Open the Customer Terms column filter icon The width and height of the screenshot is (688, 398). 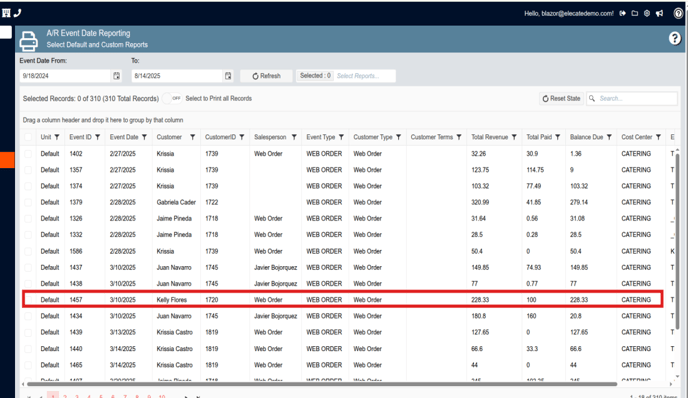tap(459, 137)
